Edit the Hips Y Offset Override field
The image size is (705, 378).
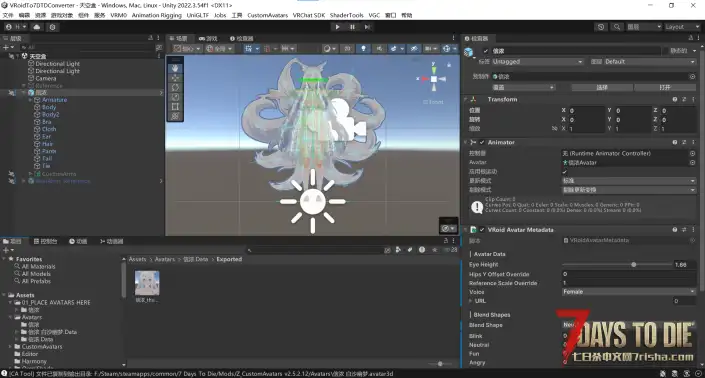(629, 274)
